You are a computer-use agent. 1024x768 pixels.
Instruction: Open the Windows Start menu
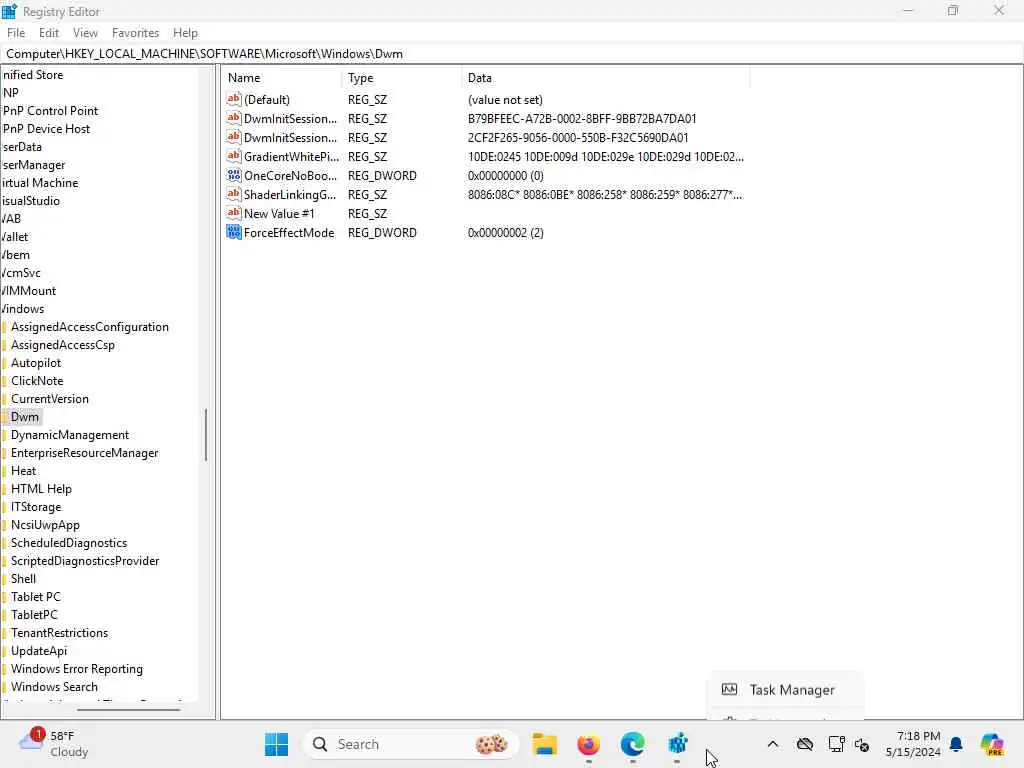point(276,744)
